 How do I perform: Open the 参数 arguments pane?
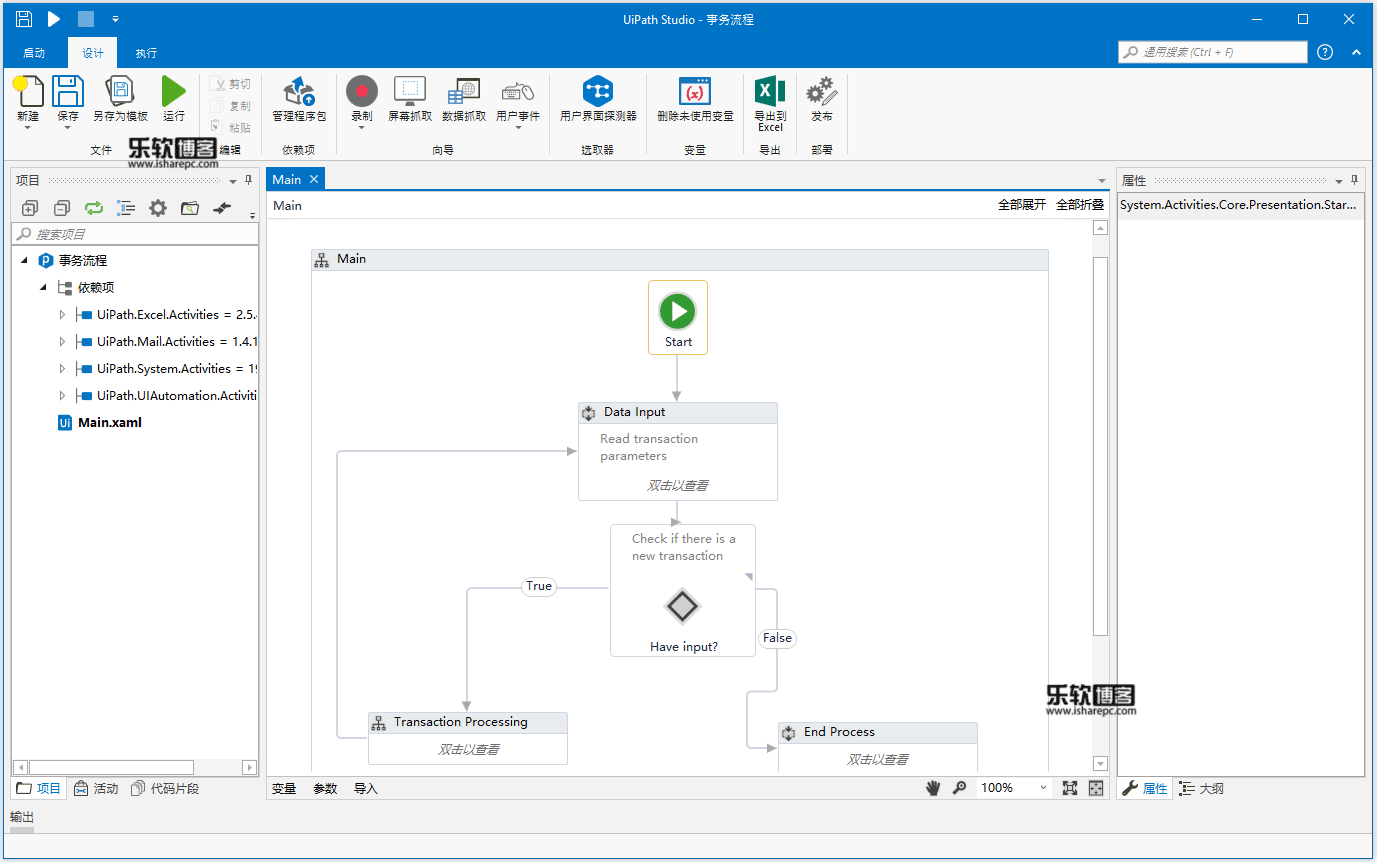point(325,788)
